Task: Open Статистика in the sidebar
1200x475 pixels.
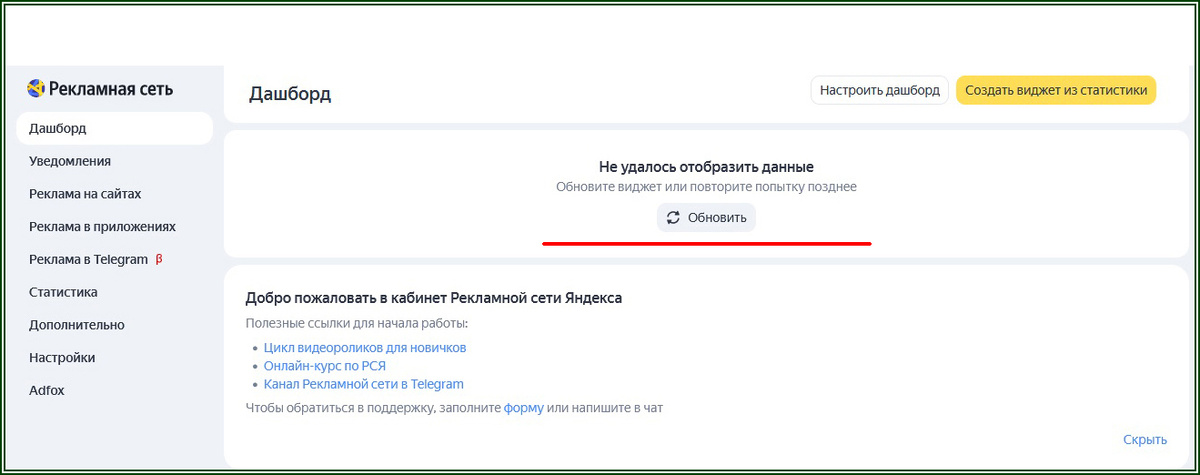Action: tap(63, 292)
